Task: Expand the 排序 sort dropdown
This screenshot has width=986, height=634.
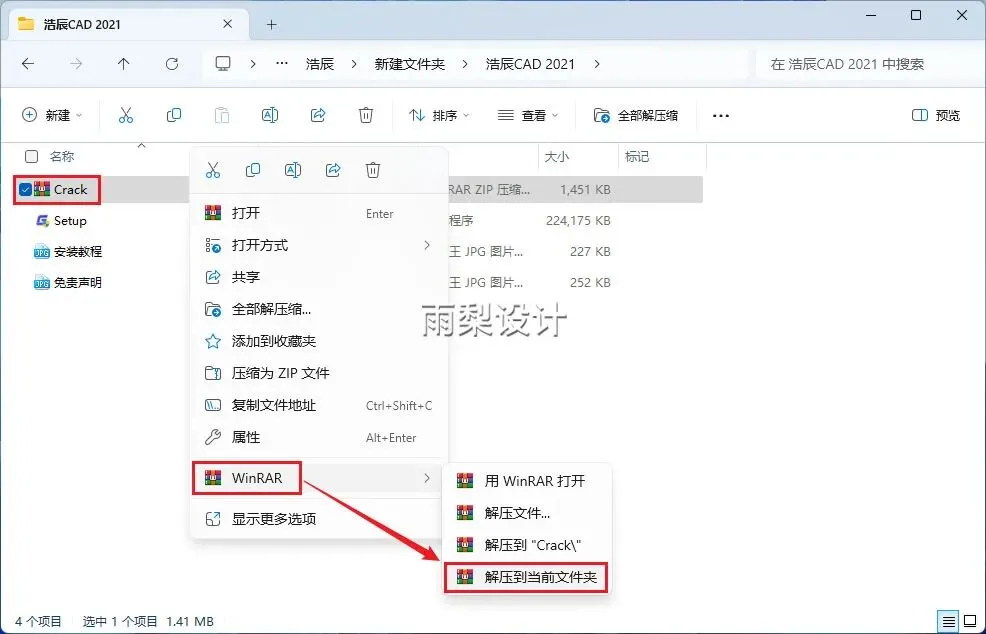Action: (x=439, y=115)
